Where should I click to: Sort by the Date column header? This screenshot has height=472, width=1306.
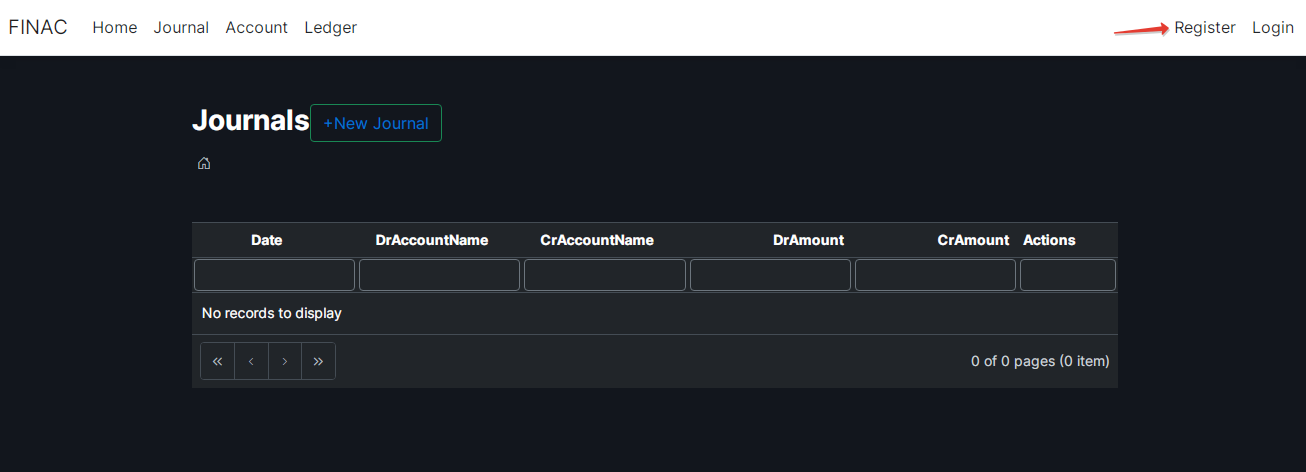point(266,240)
